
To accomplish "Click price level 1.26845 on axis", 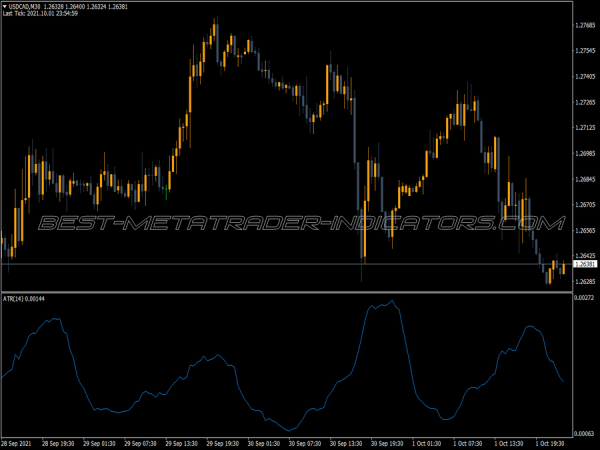I will pos(585,179).
